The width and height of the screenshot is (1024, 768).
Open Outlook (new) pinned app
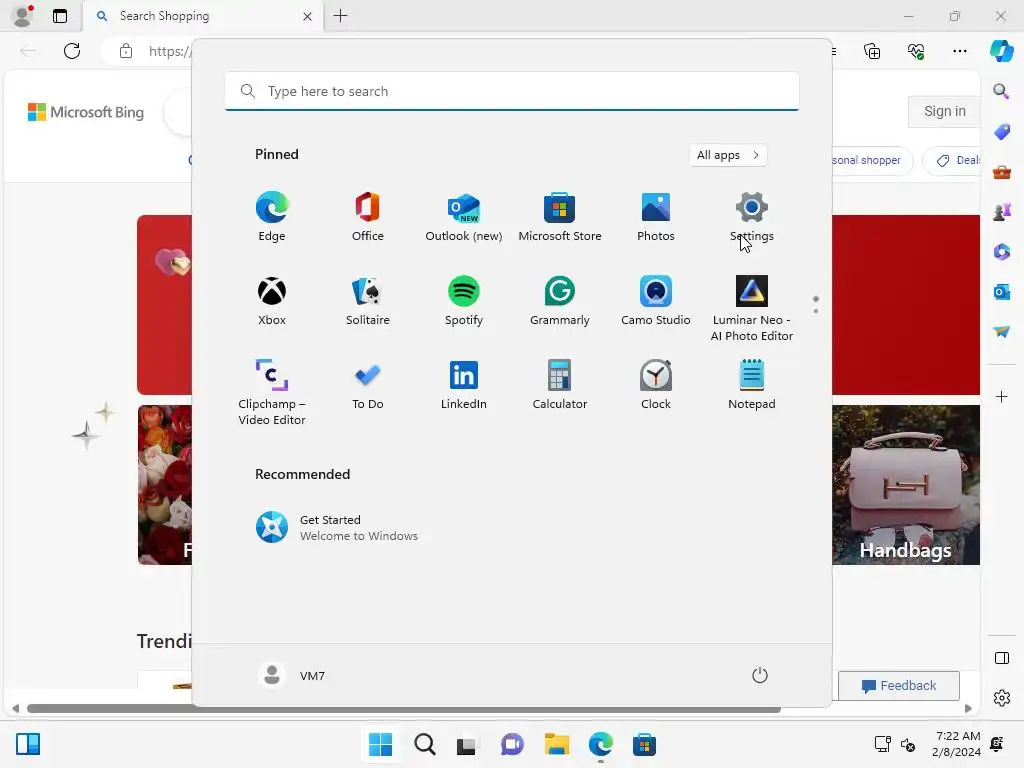coord(464,217)
